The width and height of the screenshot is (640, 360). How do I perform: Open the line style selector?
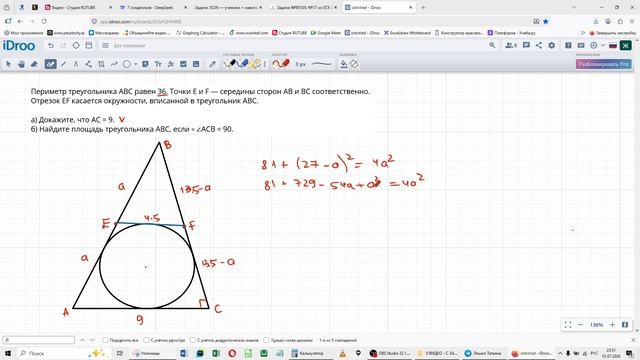(322, 64)
